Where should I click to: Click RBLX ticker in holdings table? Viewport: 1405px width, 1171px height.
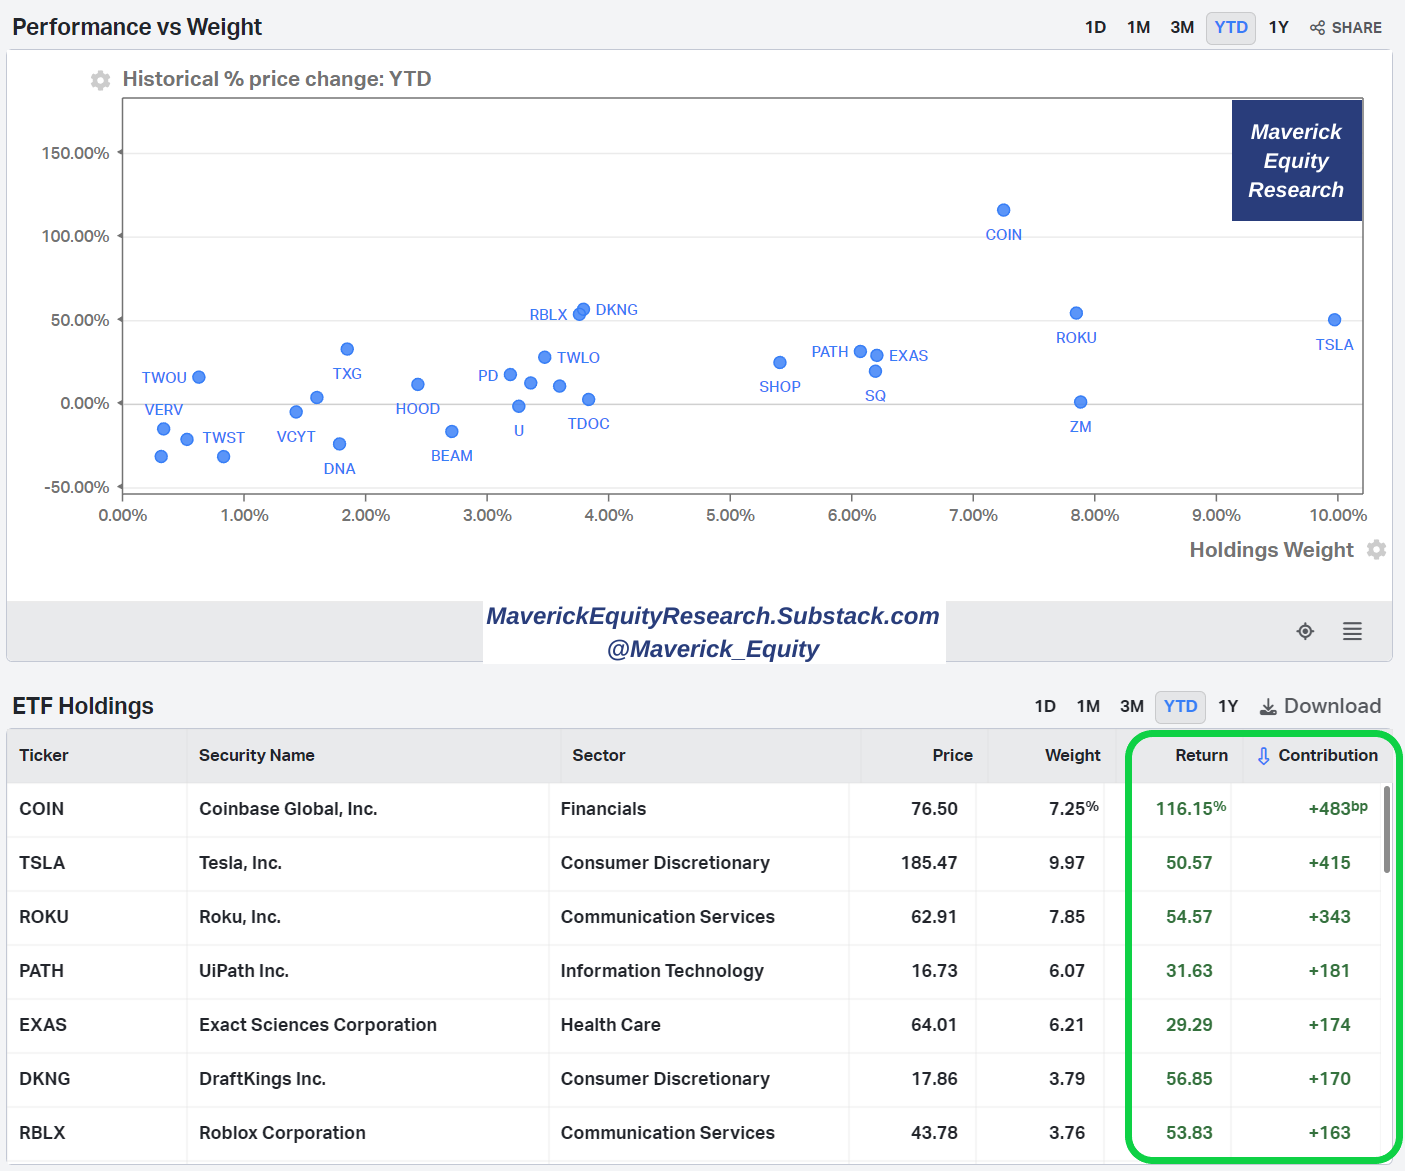[42, 1133]
